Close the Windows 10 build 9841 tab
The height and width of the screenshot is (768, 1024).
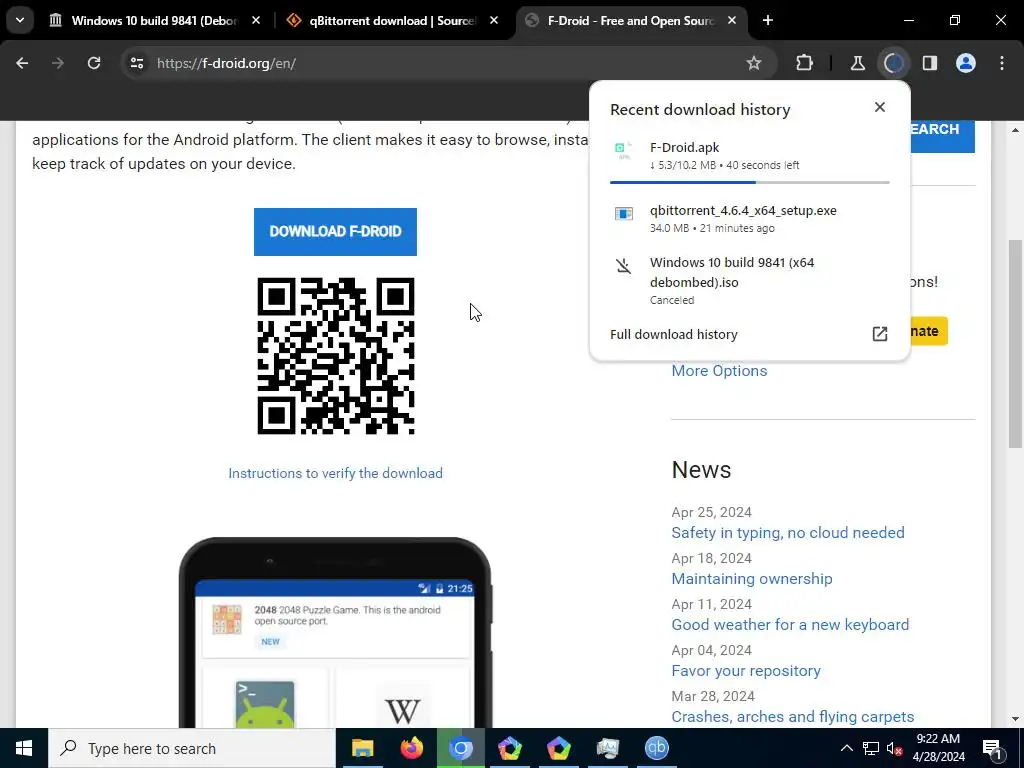[x=256, y=20]
